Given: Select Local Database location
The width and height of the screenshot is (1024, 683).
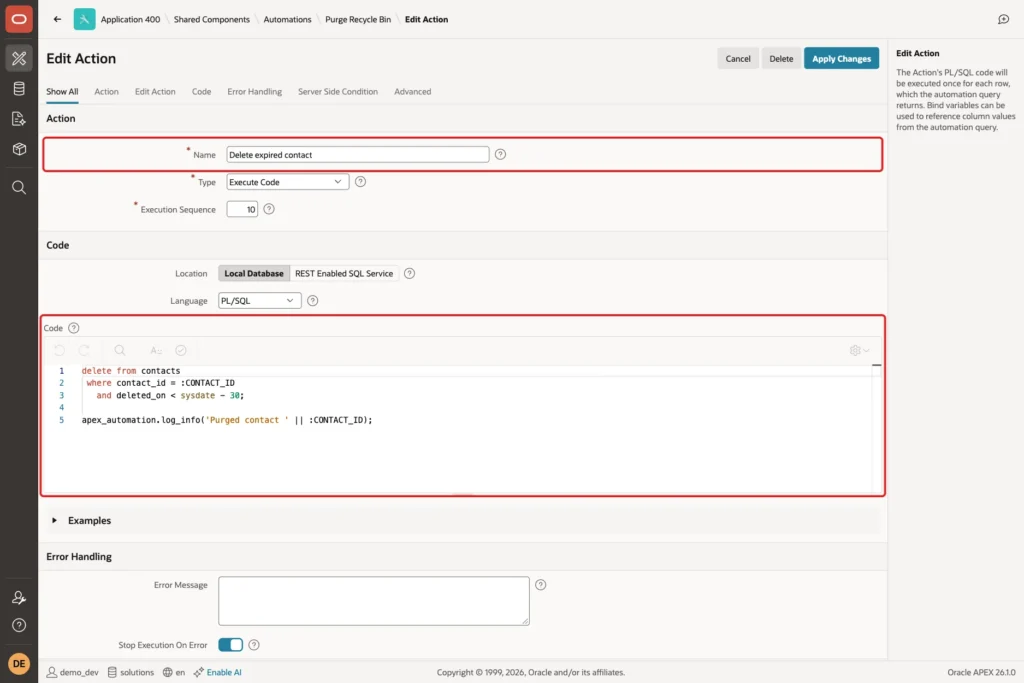Looking at the screenshot, I should 254,273.
